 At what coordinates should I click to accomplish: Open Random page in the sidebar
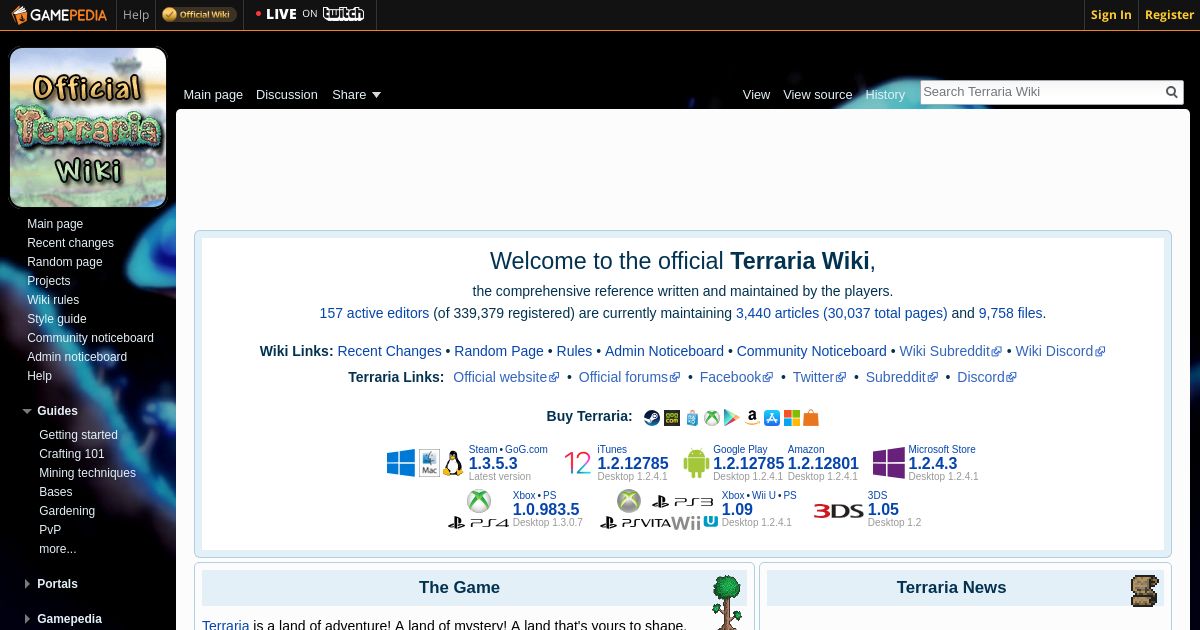tap(65, 262)
